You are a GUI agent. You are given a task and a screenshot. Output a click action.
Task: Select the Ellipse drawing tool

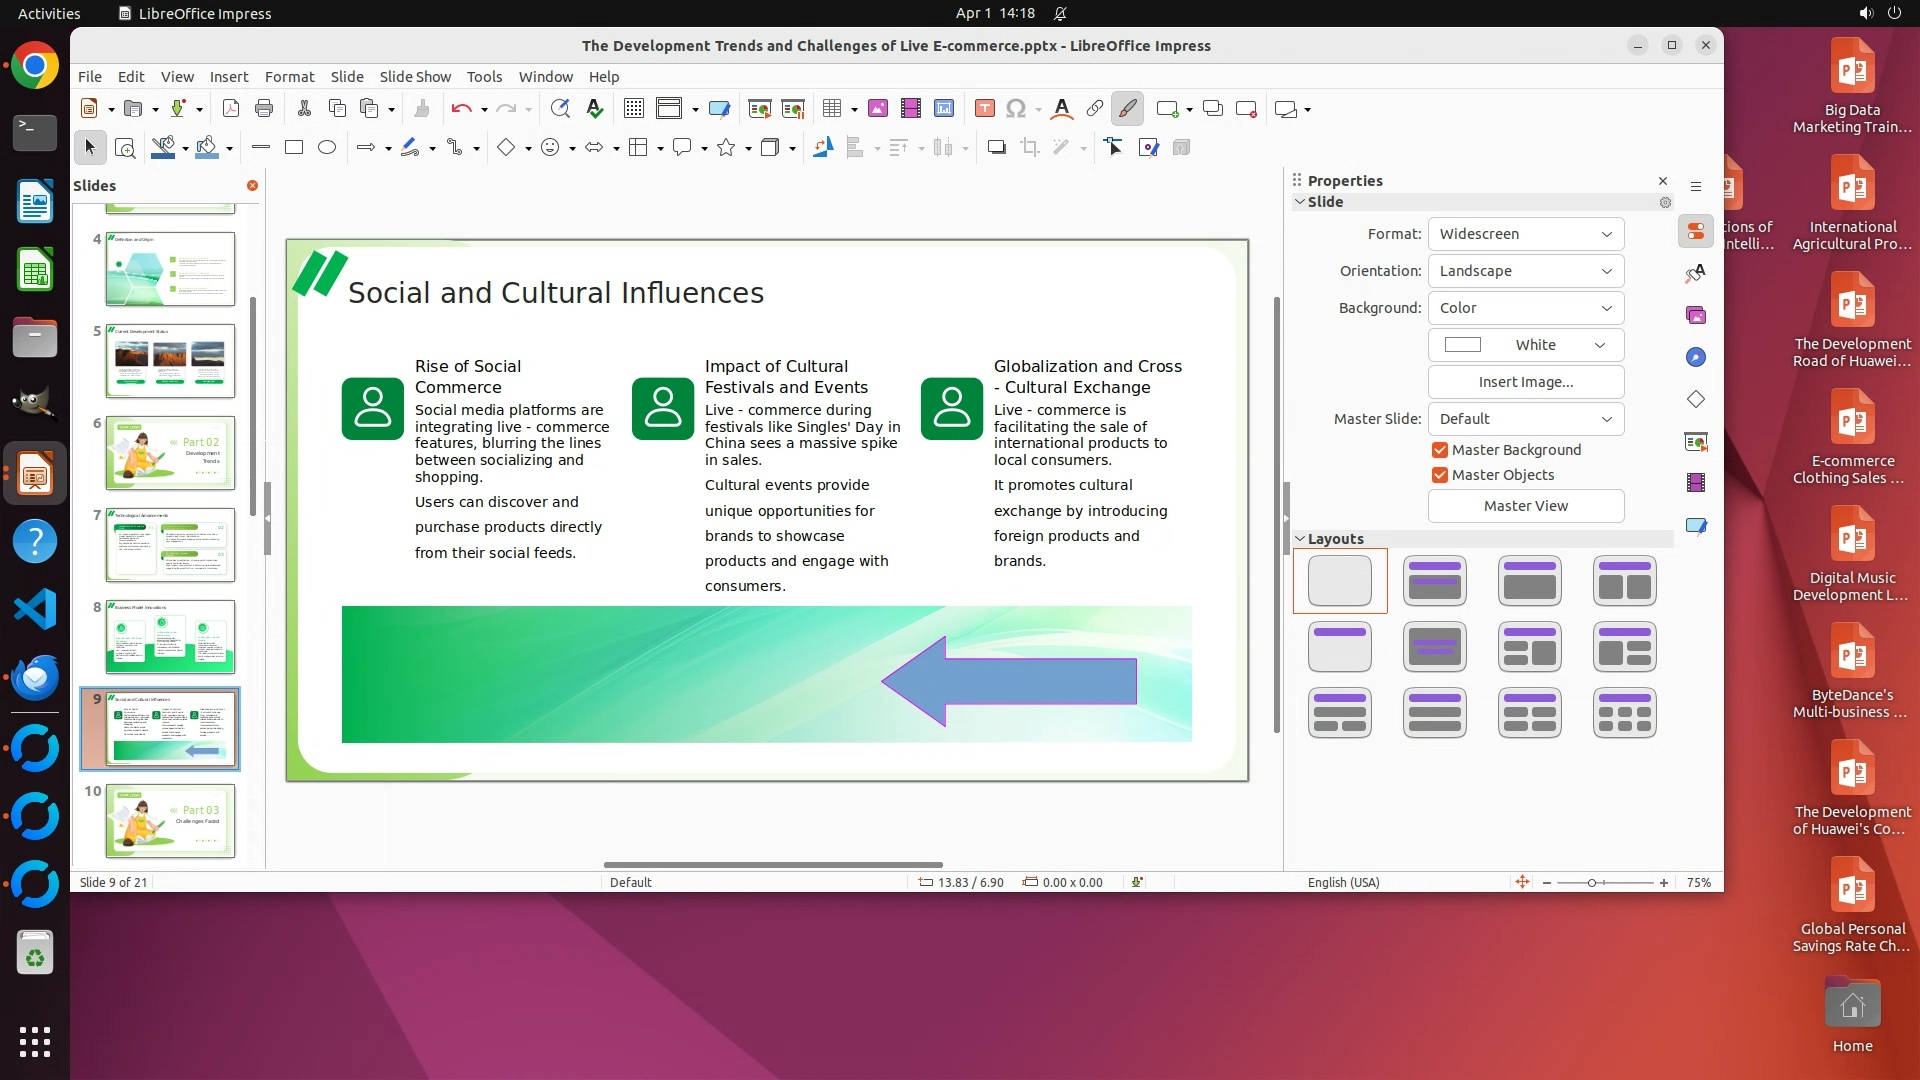coord(327,148)
